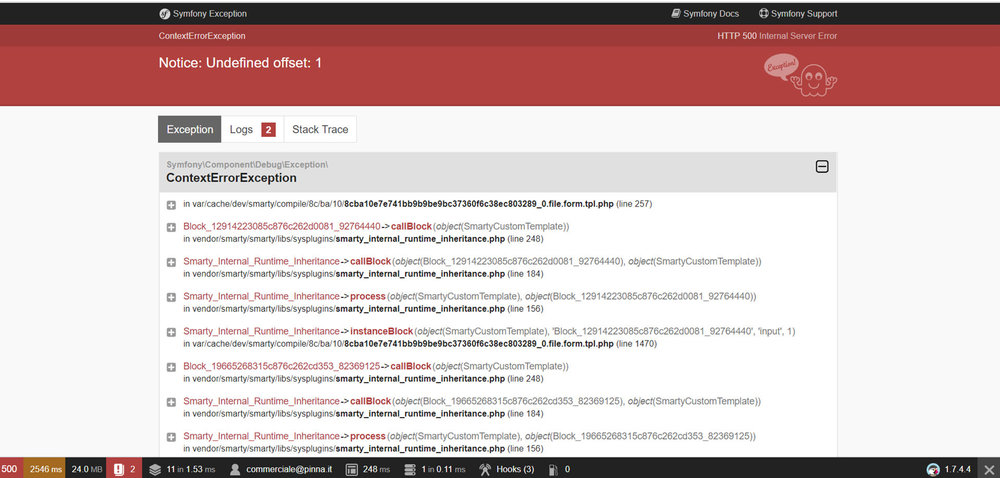Expand the first Smarty process trace line 156
1000x478 pixels.
coord(171,298)
